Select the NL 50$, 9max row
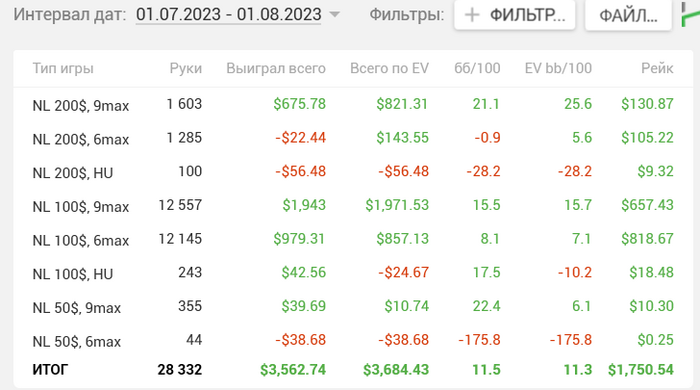This screenshot has height=390, width=700. (x=353, y=307)
